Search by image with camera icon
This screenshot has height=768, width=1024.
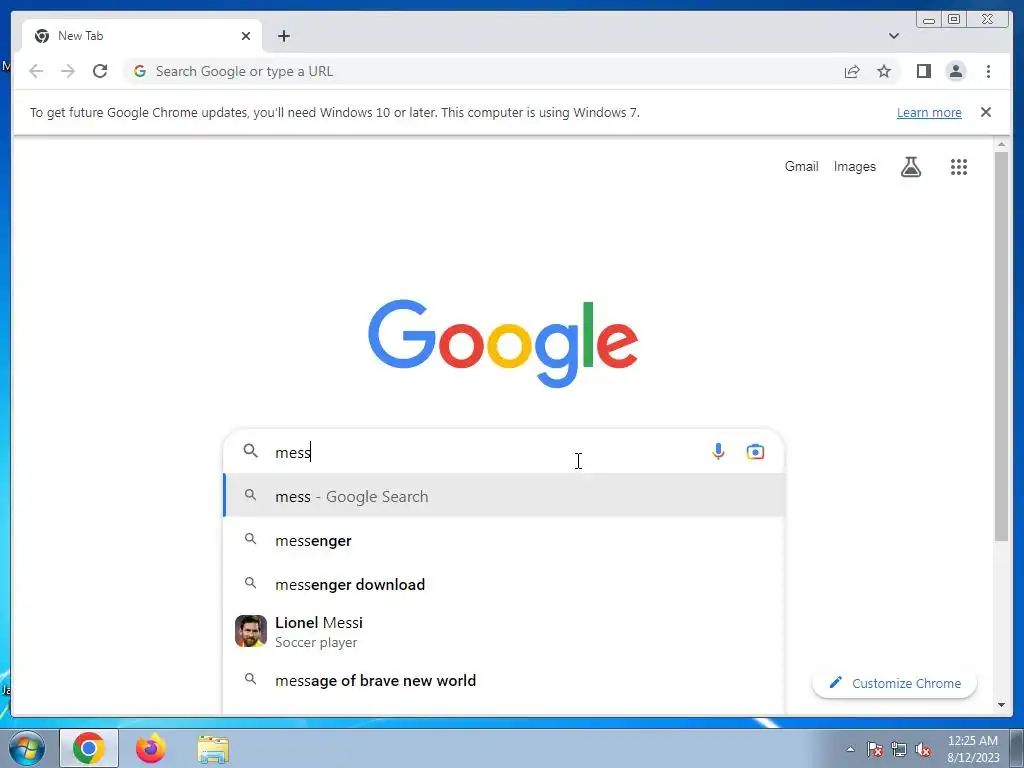pyautogui.click(x=755, y=452)
